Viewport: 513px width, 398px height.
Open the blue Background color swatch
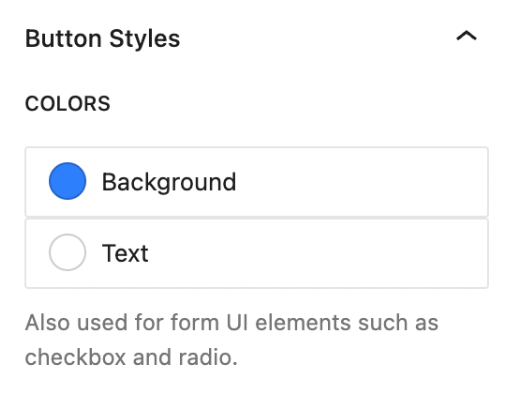point(68,181)
